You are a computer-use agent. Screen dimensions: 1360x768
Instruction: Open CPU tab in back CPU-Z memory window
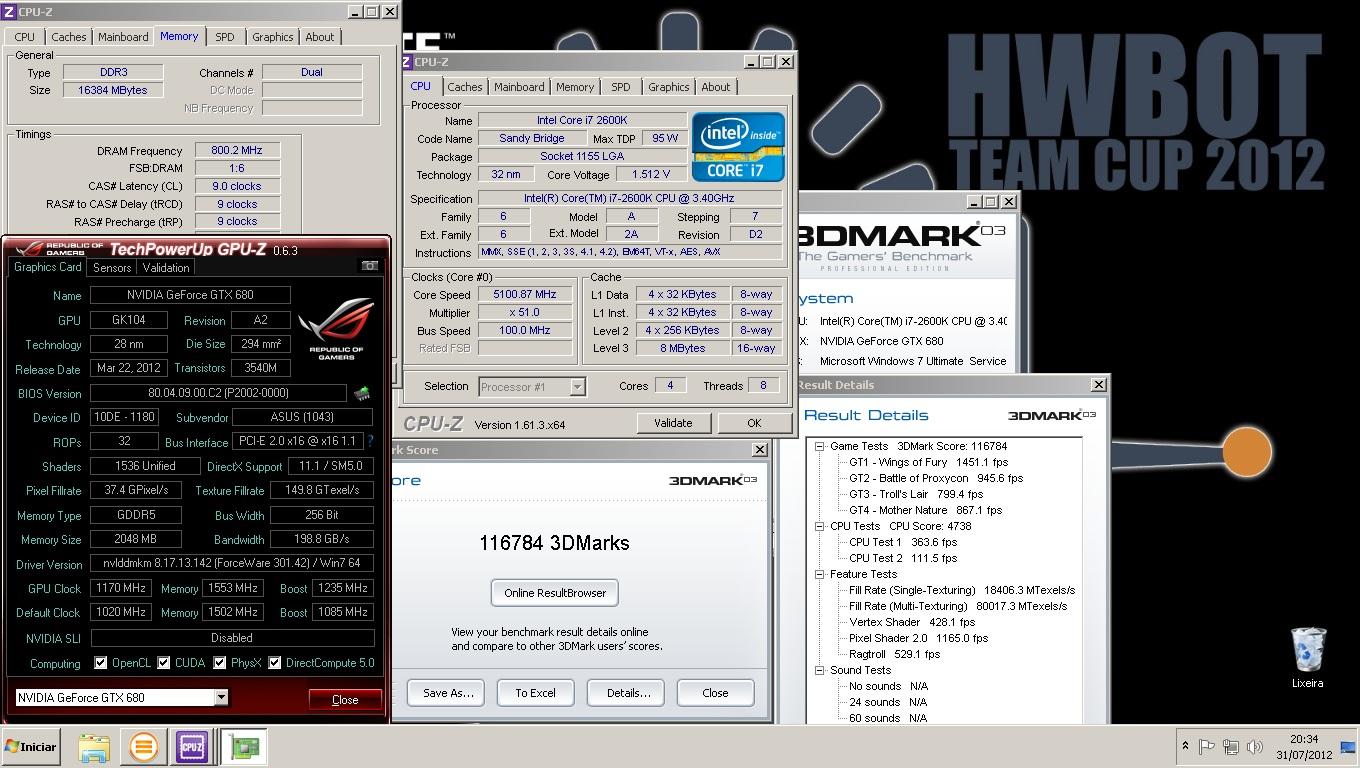[x=24, y=37]
